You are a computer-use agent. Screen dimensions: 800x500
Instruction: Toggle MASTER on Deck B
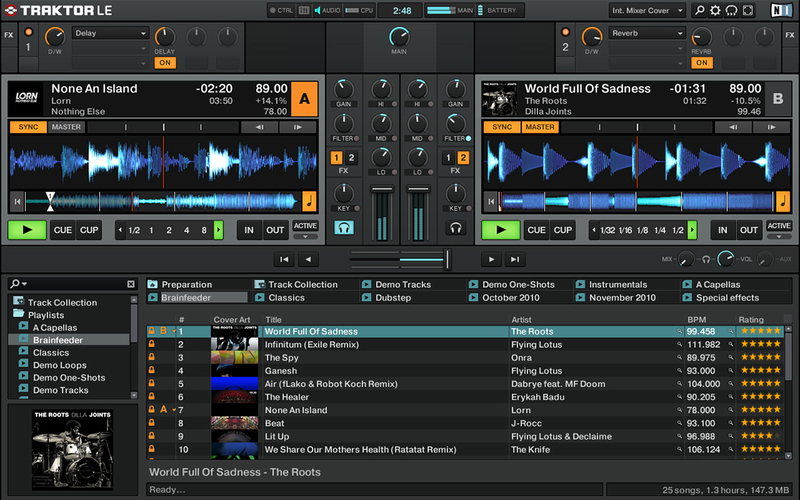[540, 127]
